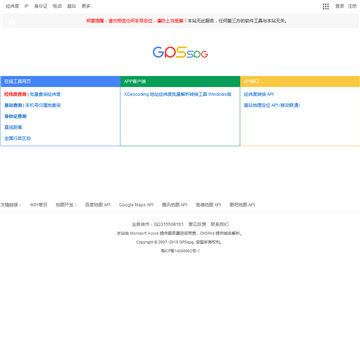
Task: Open the 手机号归属地查询 link
Action: point(43,105)
